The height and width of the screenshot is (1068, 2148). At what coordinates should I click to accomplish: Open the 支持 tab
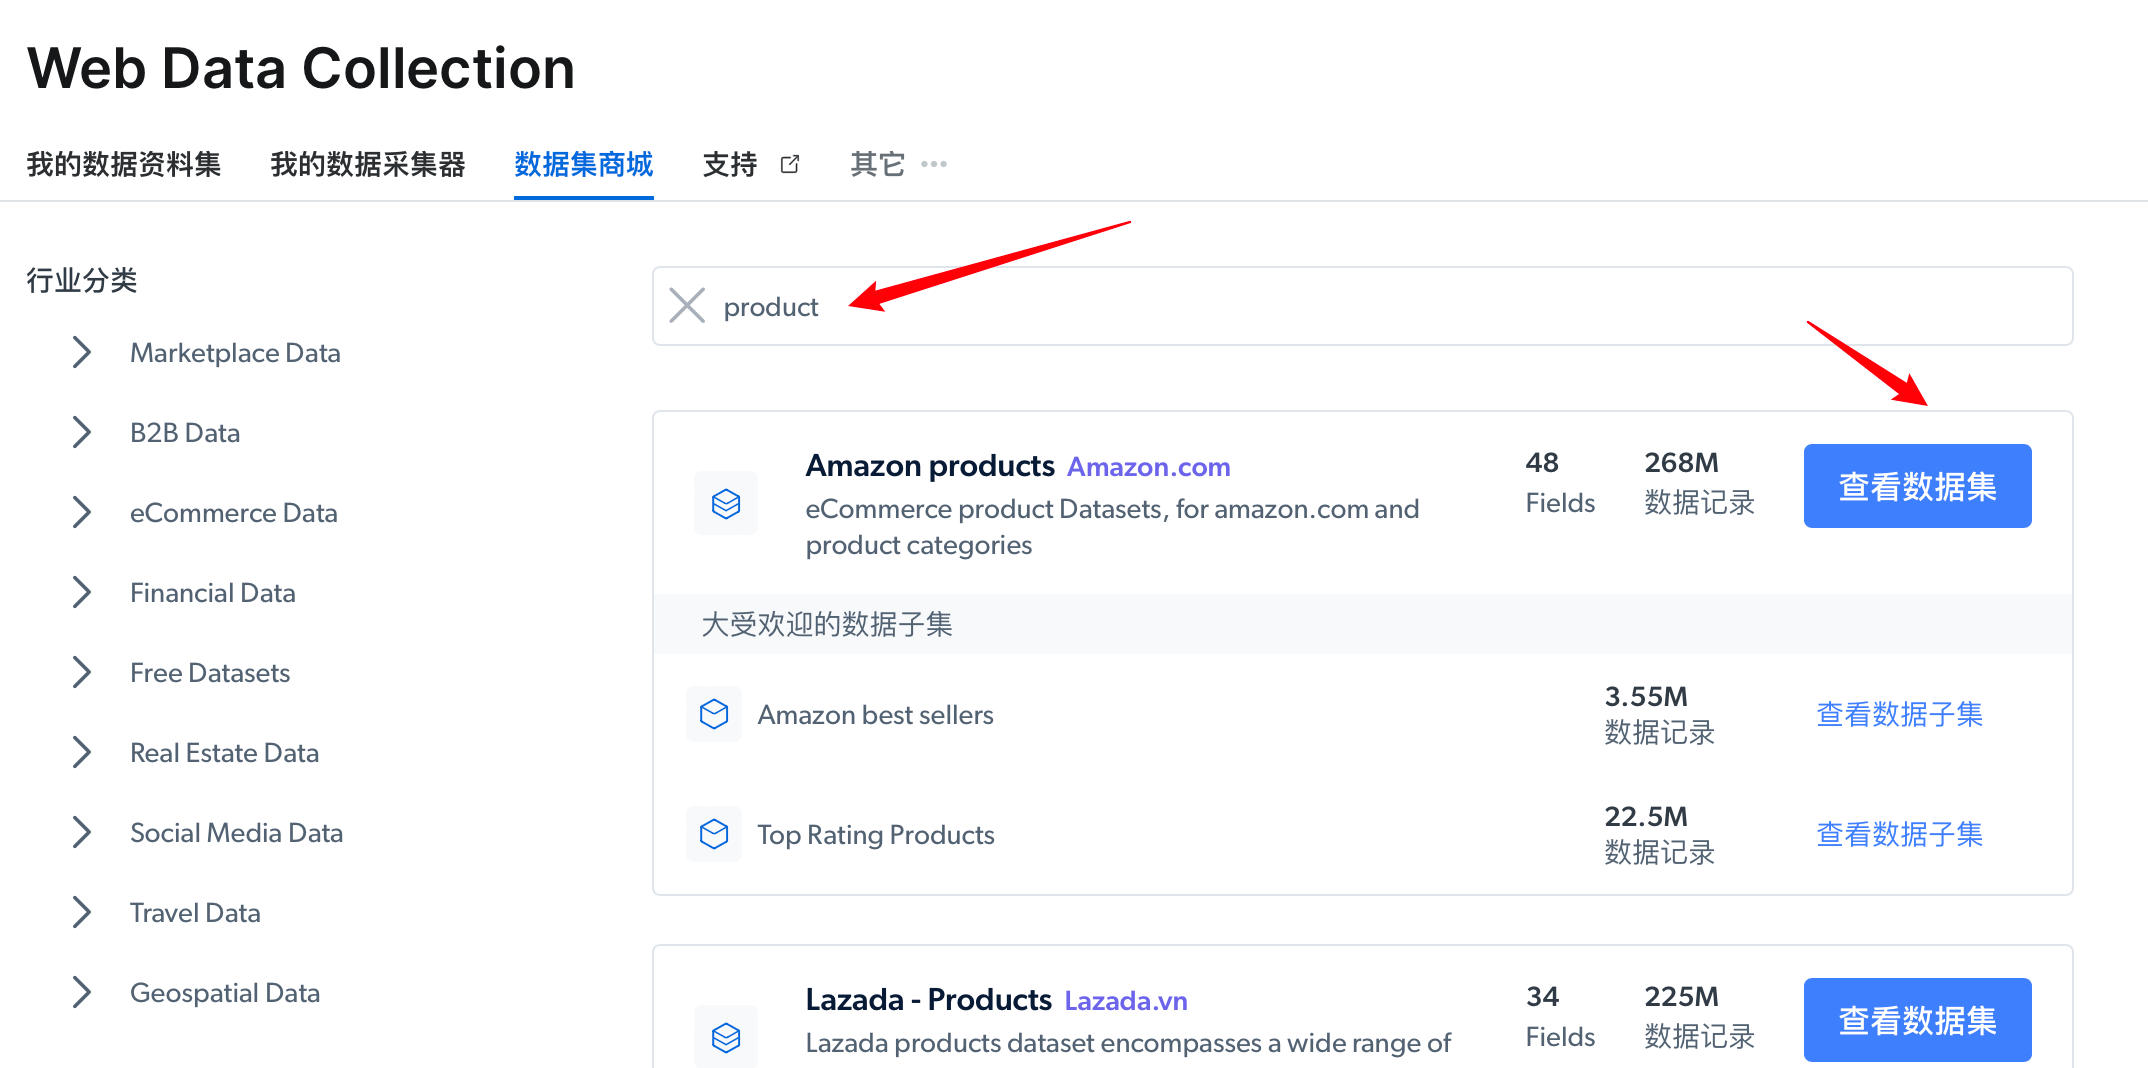pyautogui.click(x=730, y=164)
